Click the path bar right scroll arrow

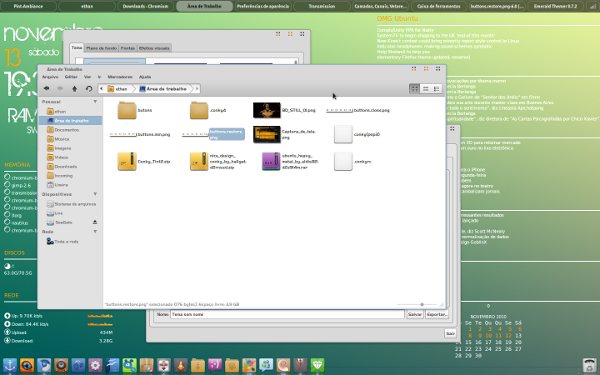coord(197,89)
